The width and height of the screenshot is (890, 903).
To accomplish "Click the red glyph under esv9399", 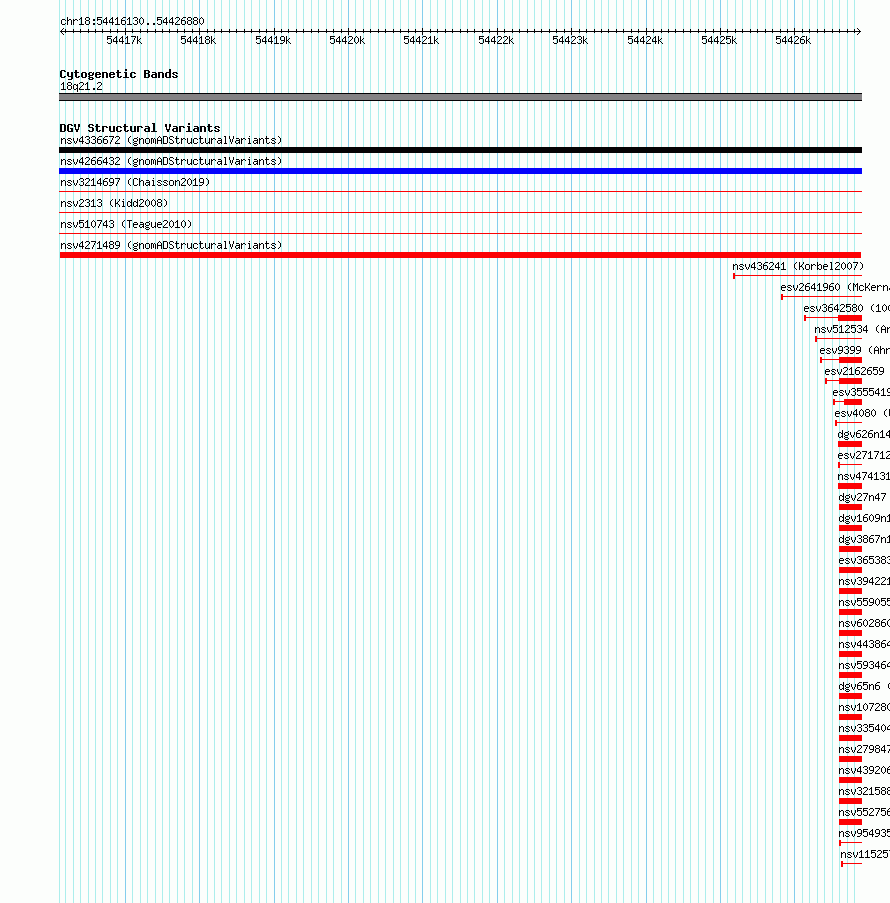I will pos(841,360).
